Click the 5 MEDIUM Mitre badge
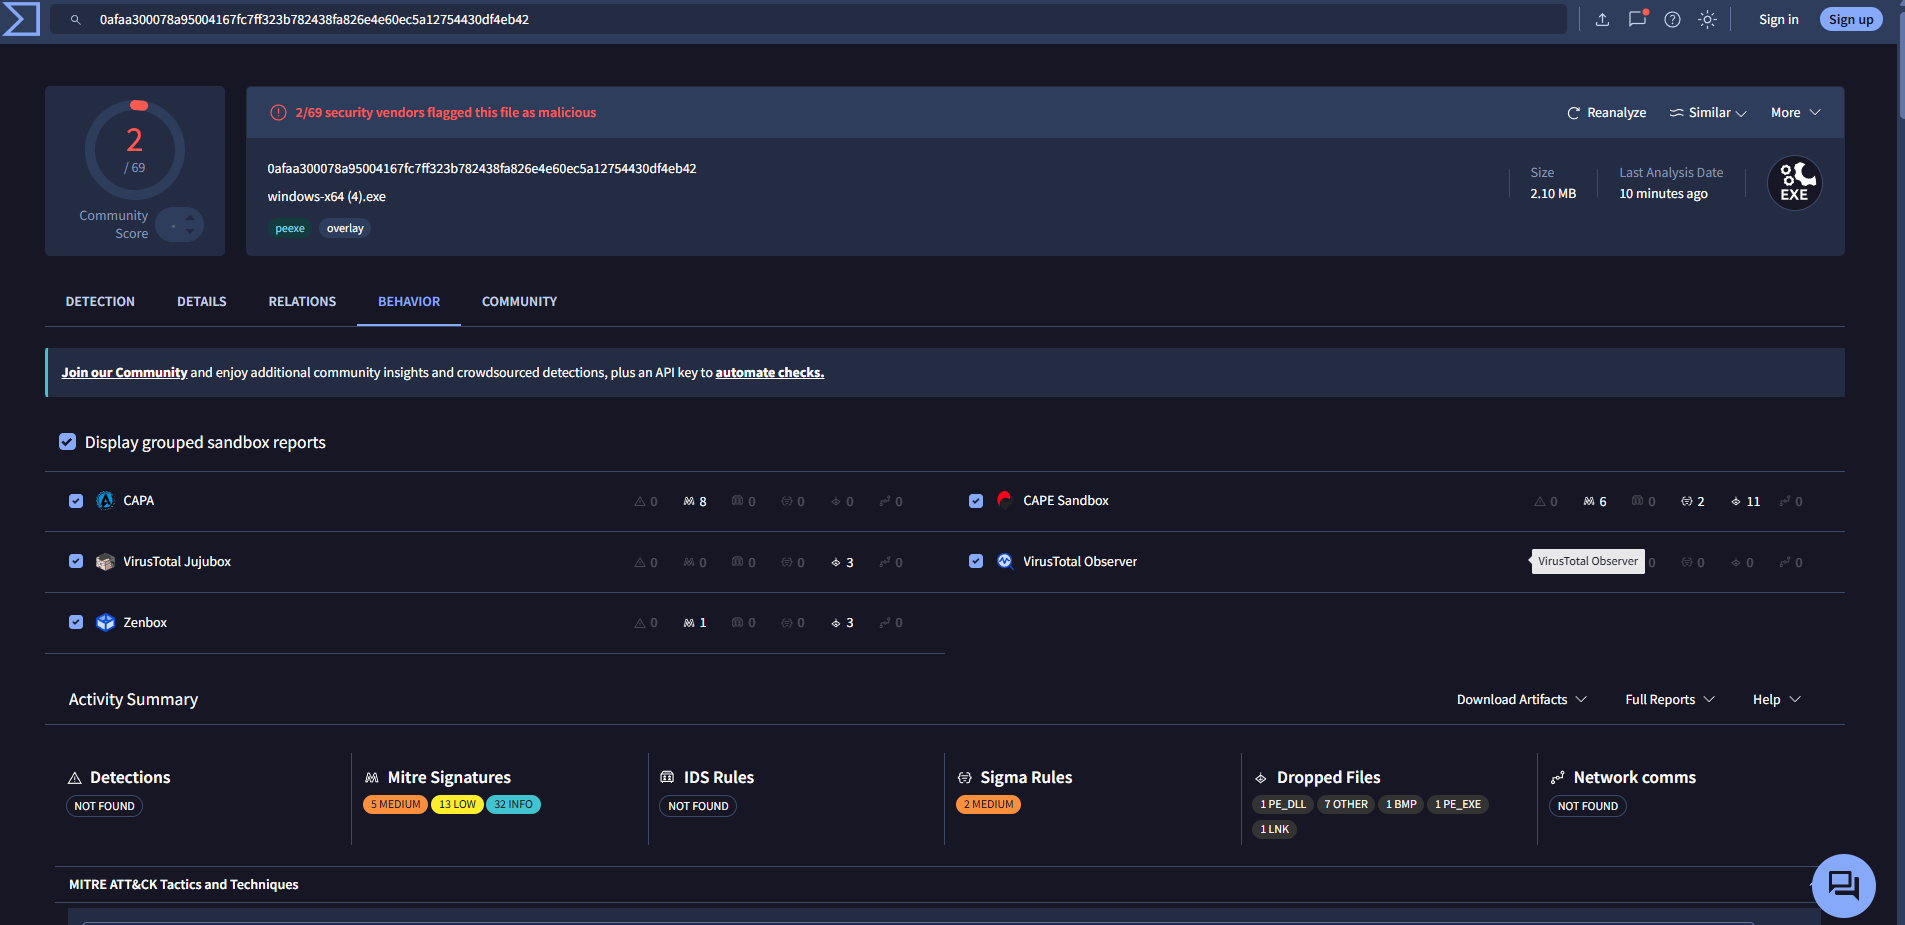This screenshot has height=925, width=1905. [395, 804]
